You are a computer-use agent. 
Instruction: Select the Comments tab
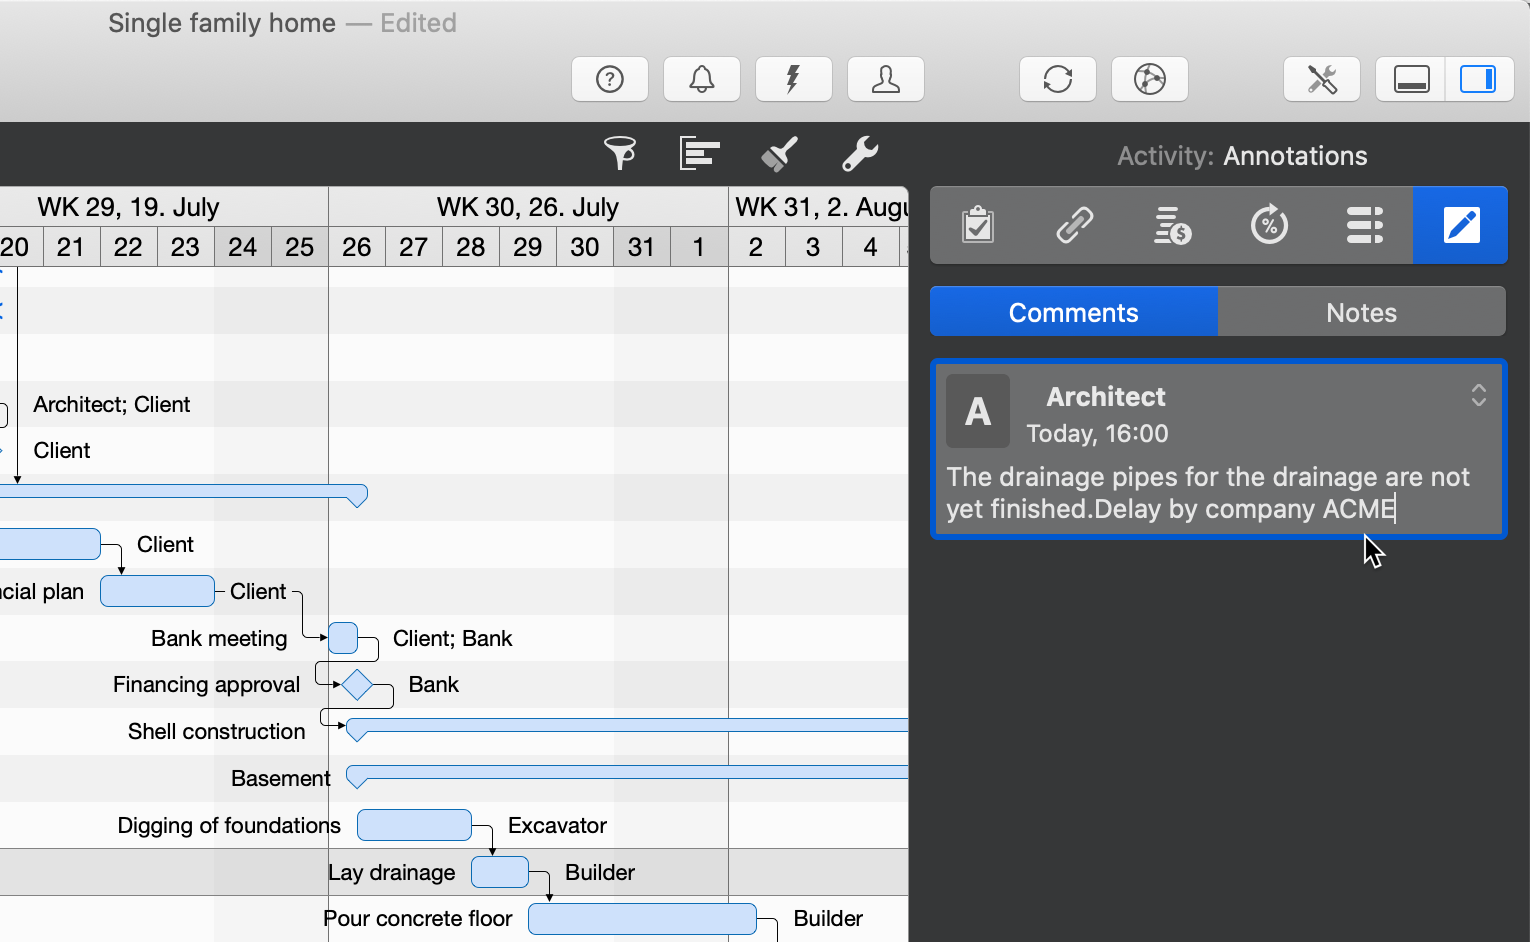tap(1073, 311)
